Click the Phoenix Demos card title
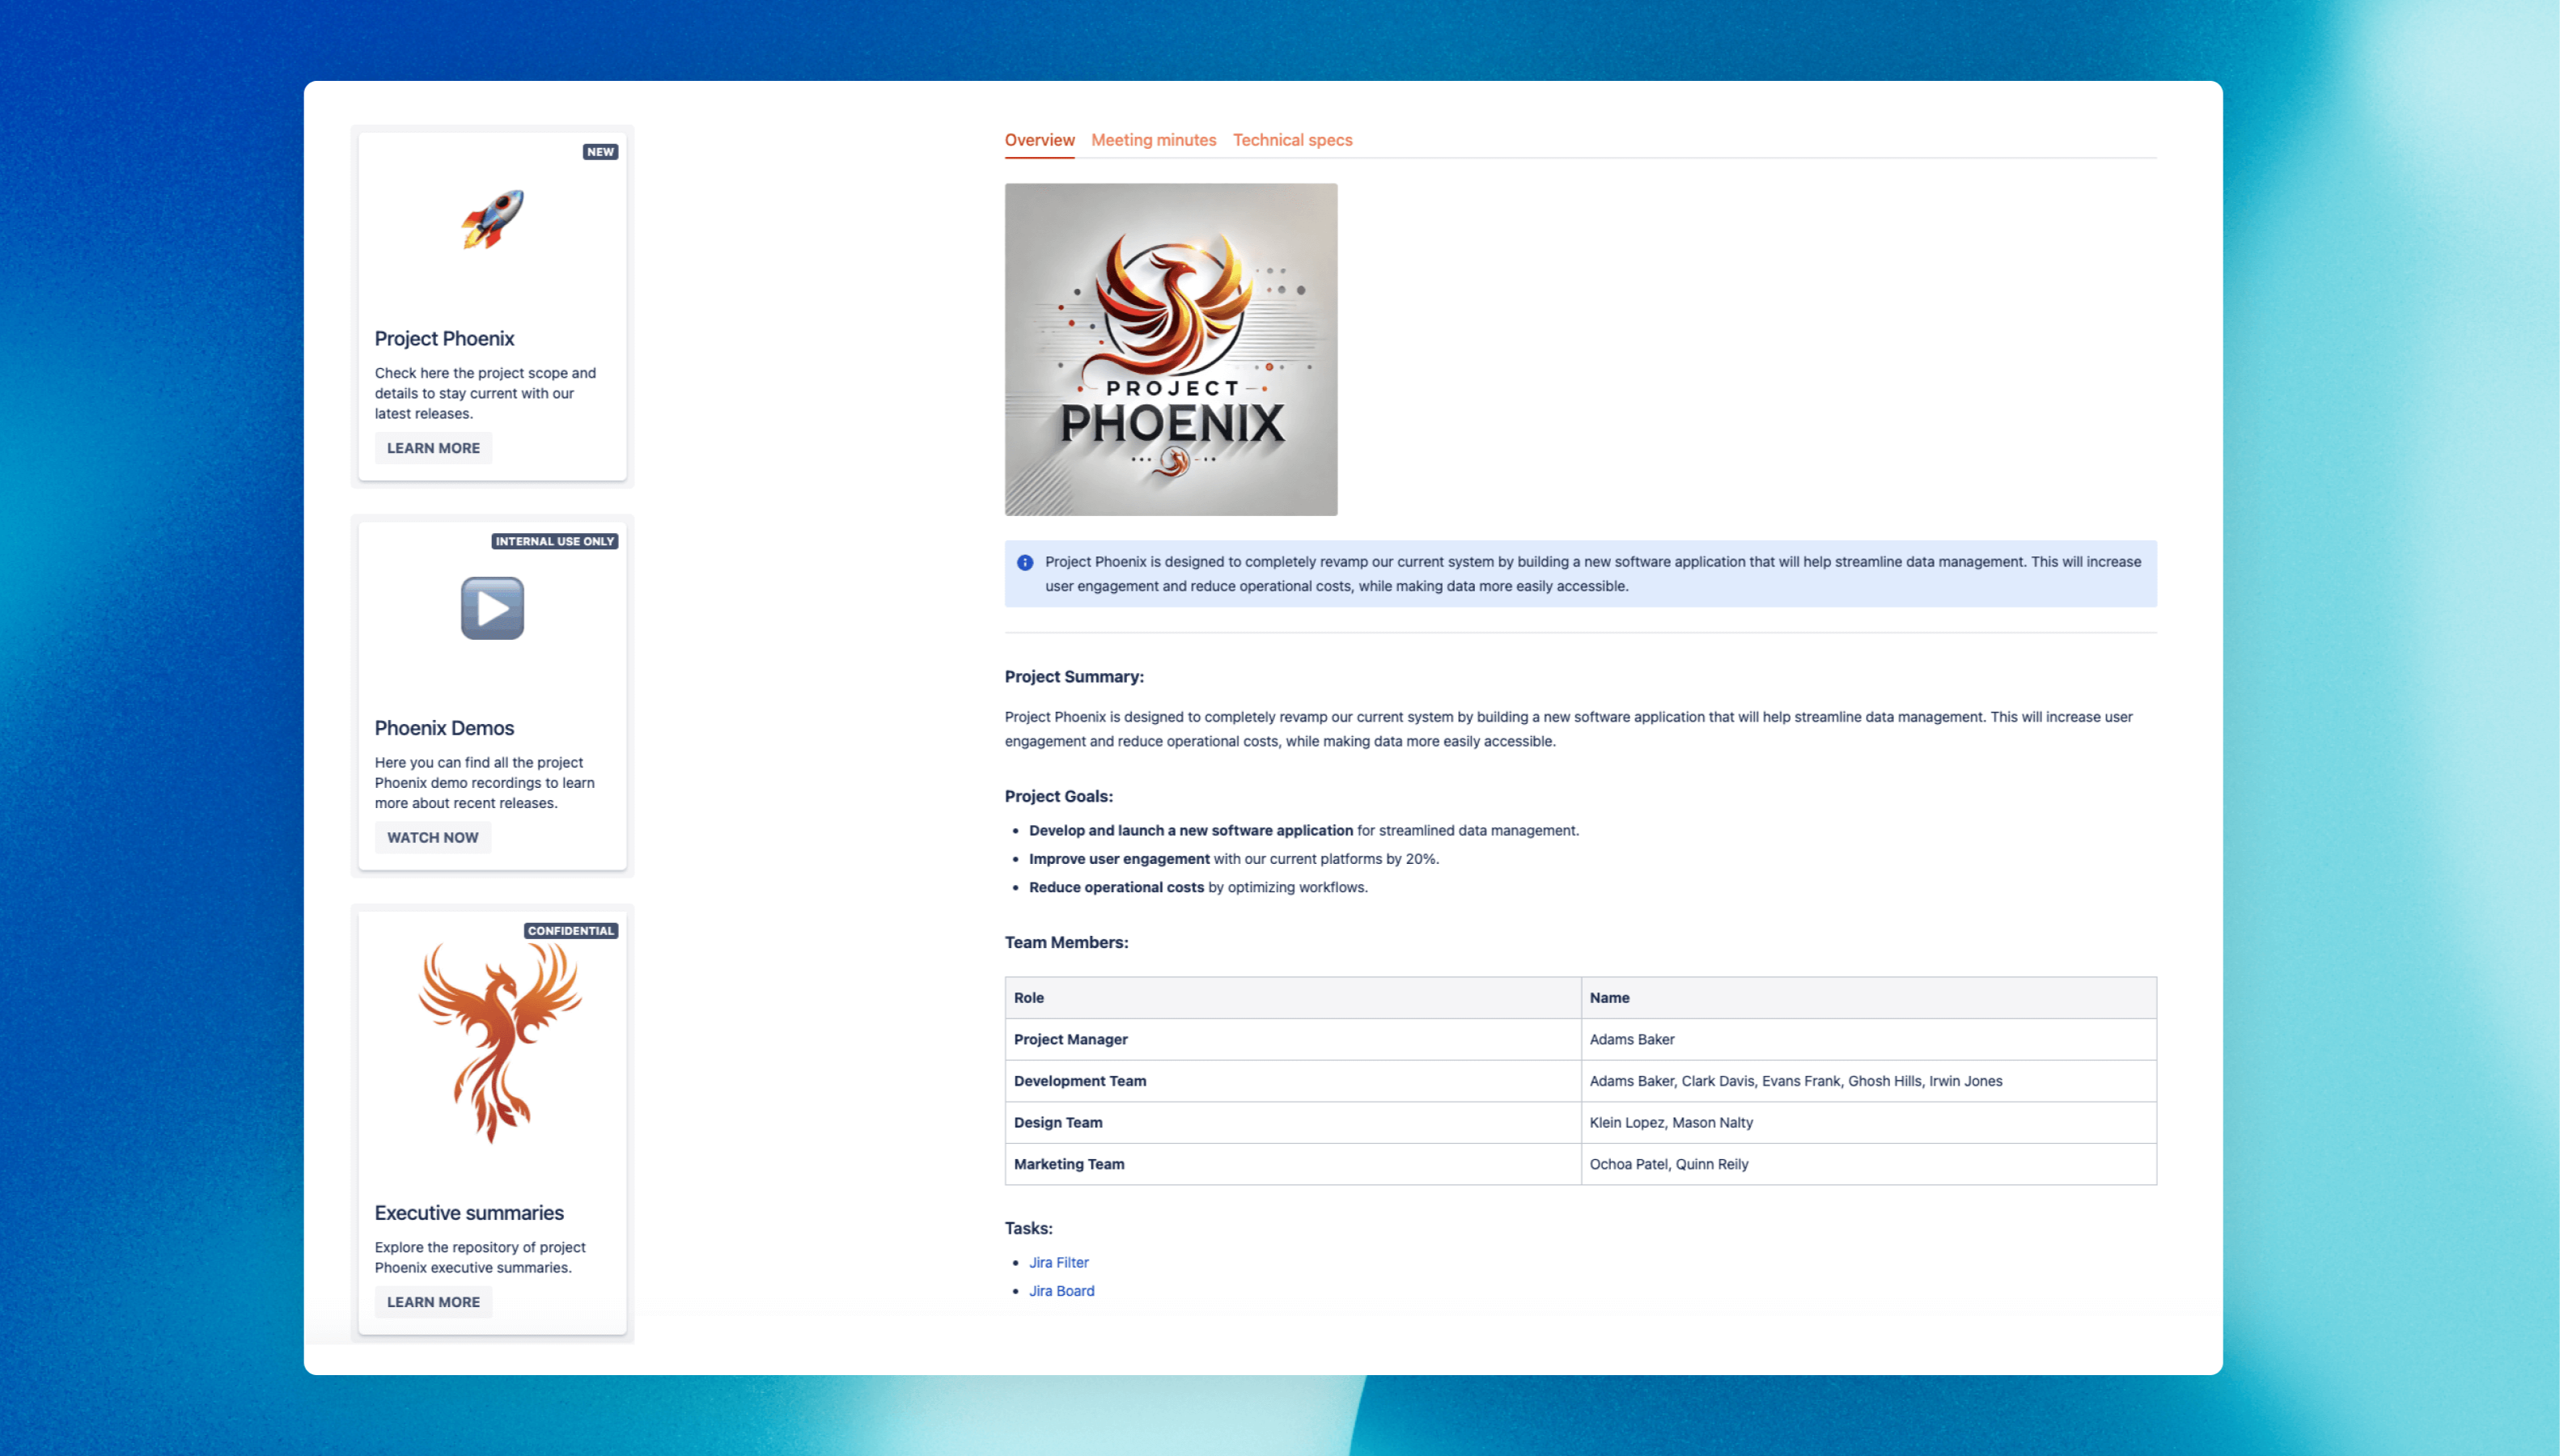This screenshot has height=1456, width=2560. [444, 728]
